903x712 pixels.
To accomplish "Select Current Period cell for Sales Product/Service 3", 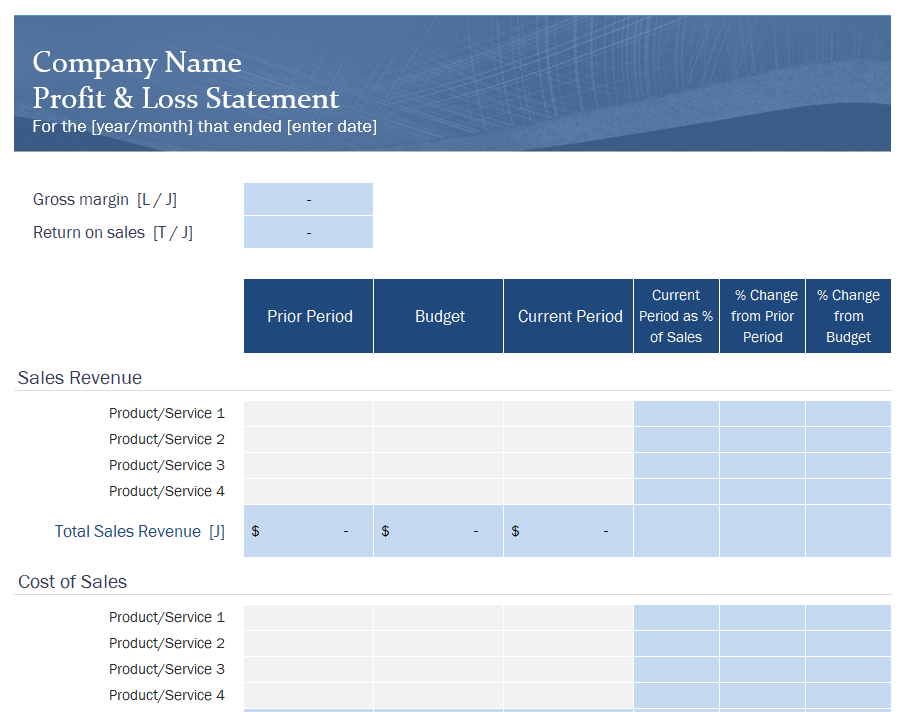I will [x=569, y=465].
